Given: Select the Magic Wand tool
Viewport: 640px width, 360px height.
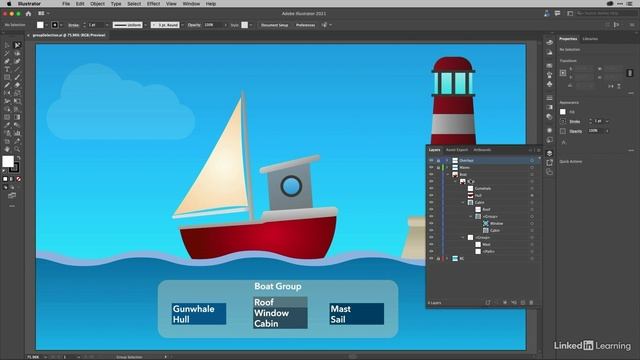Looking at the screenshot, I should 7,53.
